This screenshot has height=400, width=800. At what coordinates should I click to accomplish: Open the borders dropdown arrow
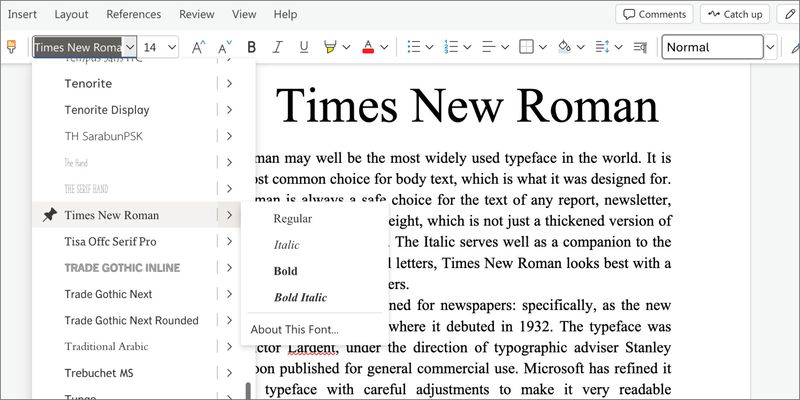(x=543, y=47)
